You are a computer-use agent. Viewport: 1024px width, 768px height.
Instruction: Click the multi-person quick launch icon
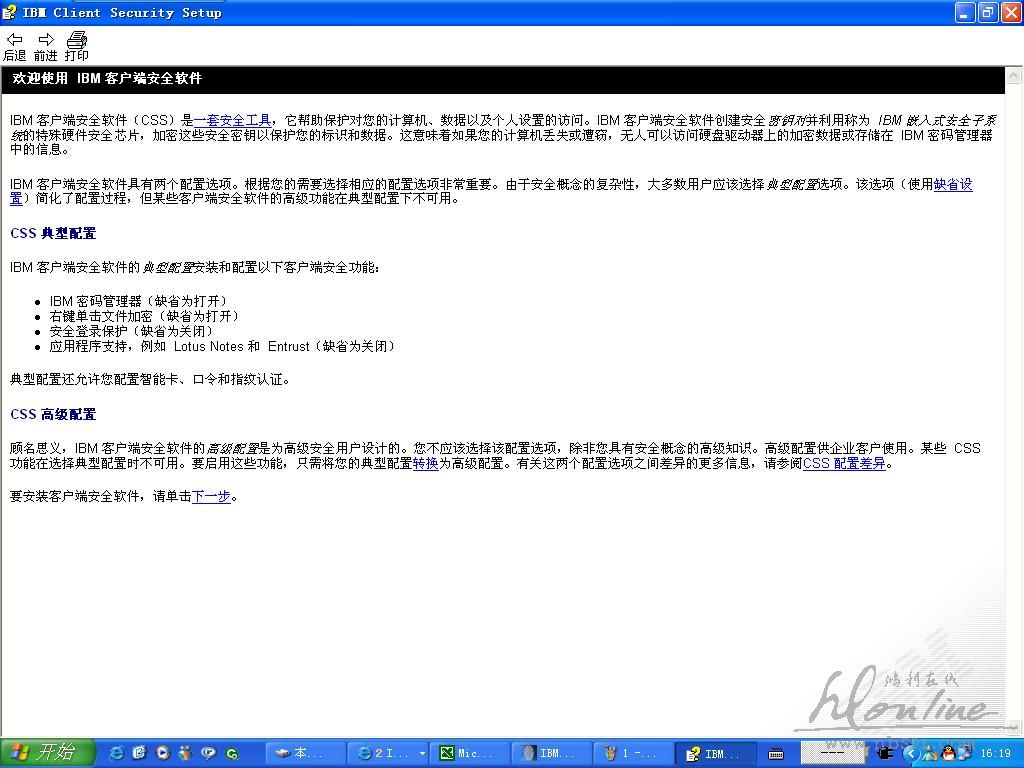coord(185,753)
